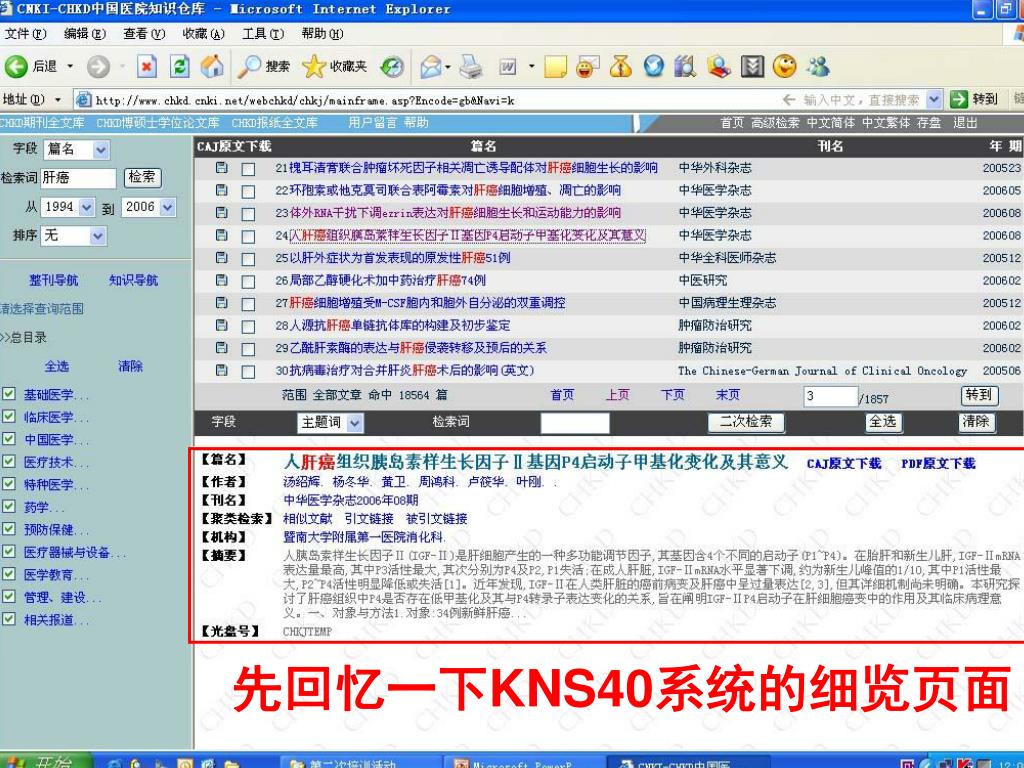Viewport: 1024px width, 768px height.
Task: Check the box for article 21
Action: pos(248,169)
